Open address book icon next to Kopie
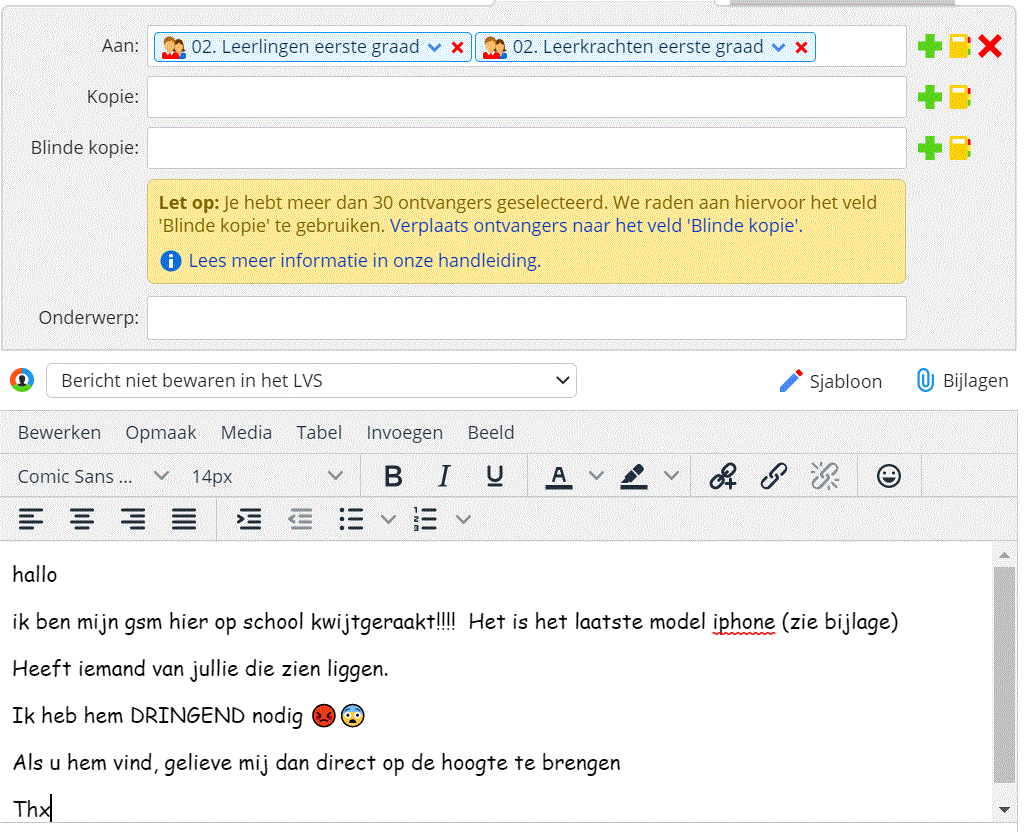 click(960, 97)
